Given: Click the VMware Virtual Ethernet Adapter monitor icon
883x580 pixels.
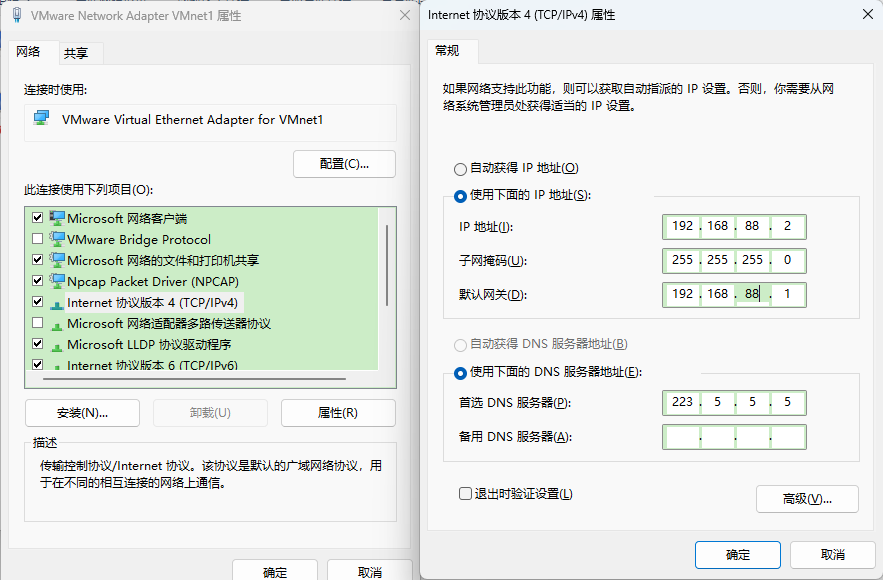Looking at the screenshot, I should coord(41,119).
